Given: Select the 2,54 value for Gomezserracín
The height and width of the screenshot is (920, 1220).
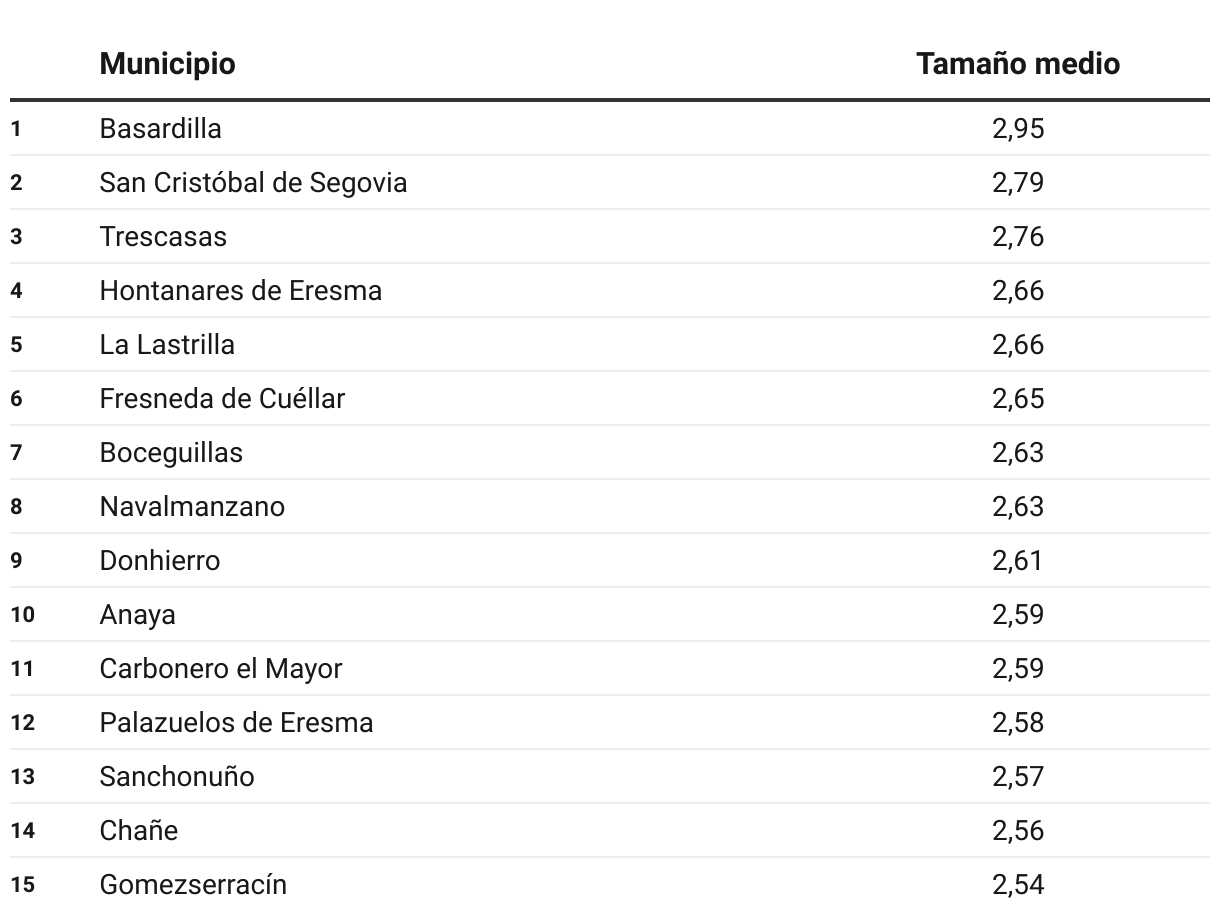Looking at the screenshot, I should pyautogui.click(x=1018, y=885).
